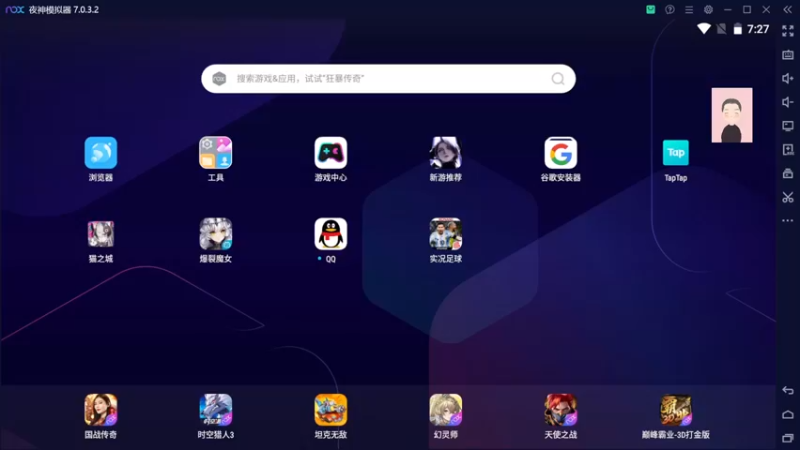
Task: Click the 7:27 clock in status bar
Action: (x=758, y=29)
